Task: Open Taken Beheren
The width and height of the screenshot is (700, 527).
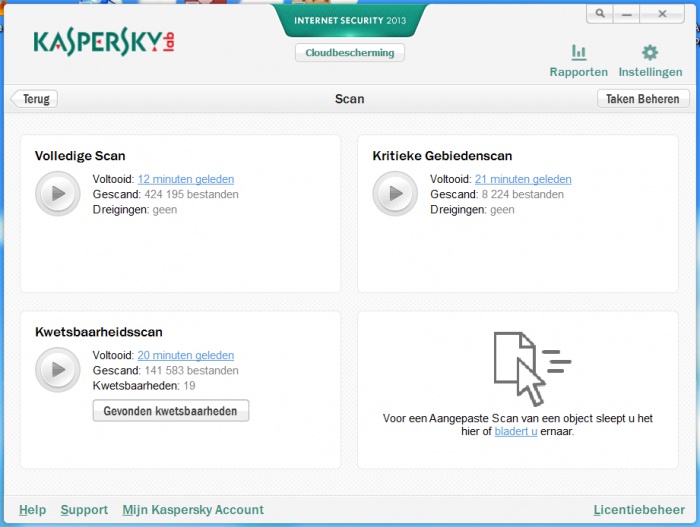Action: 643,99
